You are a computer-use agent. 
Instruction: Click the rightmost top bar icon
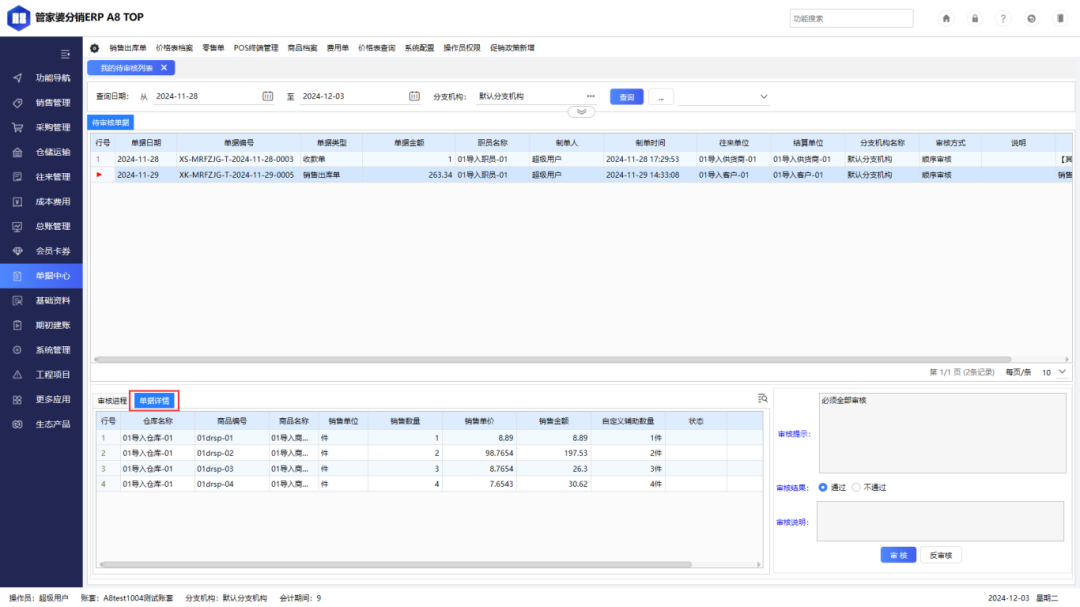coord(1060,19)
